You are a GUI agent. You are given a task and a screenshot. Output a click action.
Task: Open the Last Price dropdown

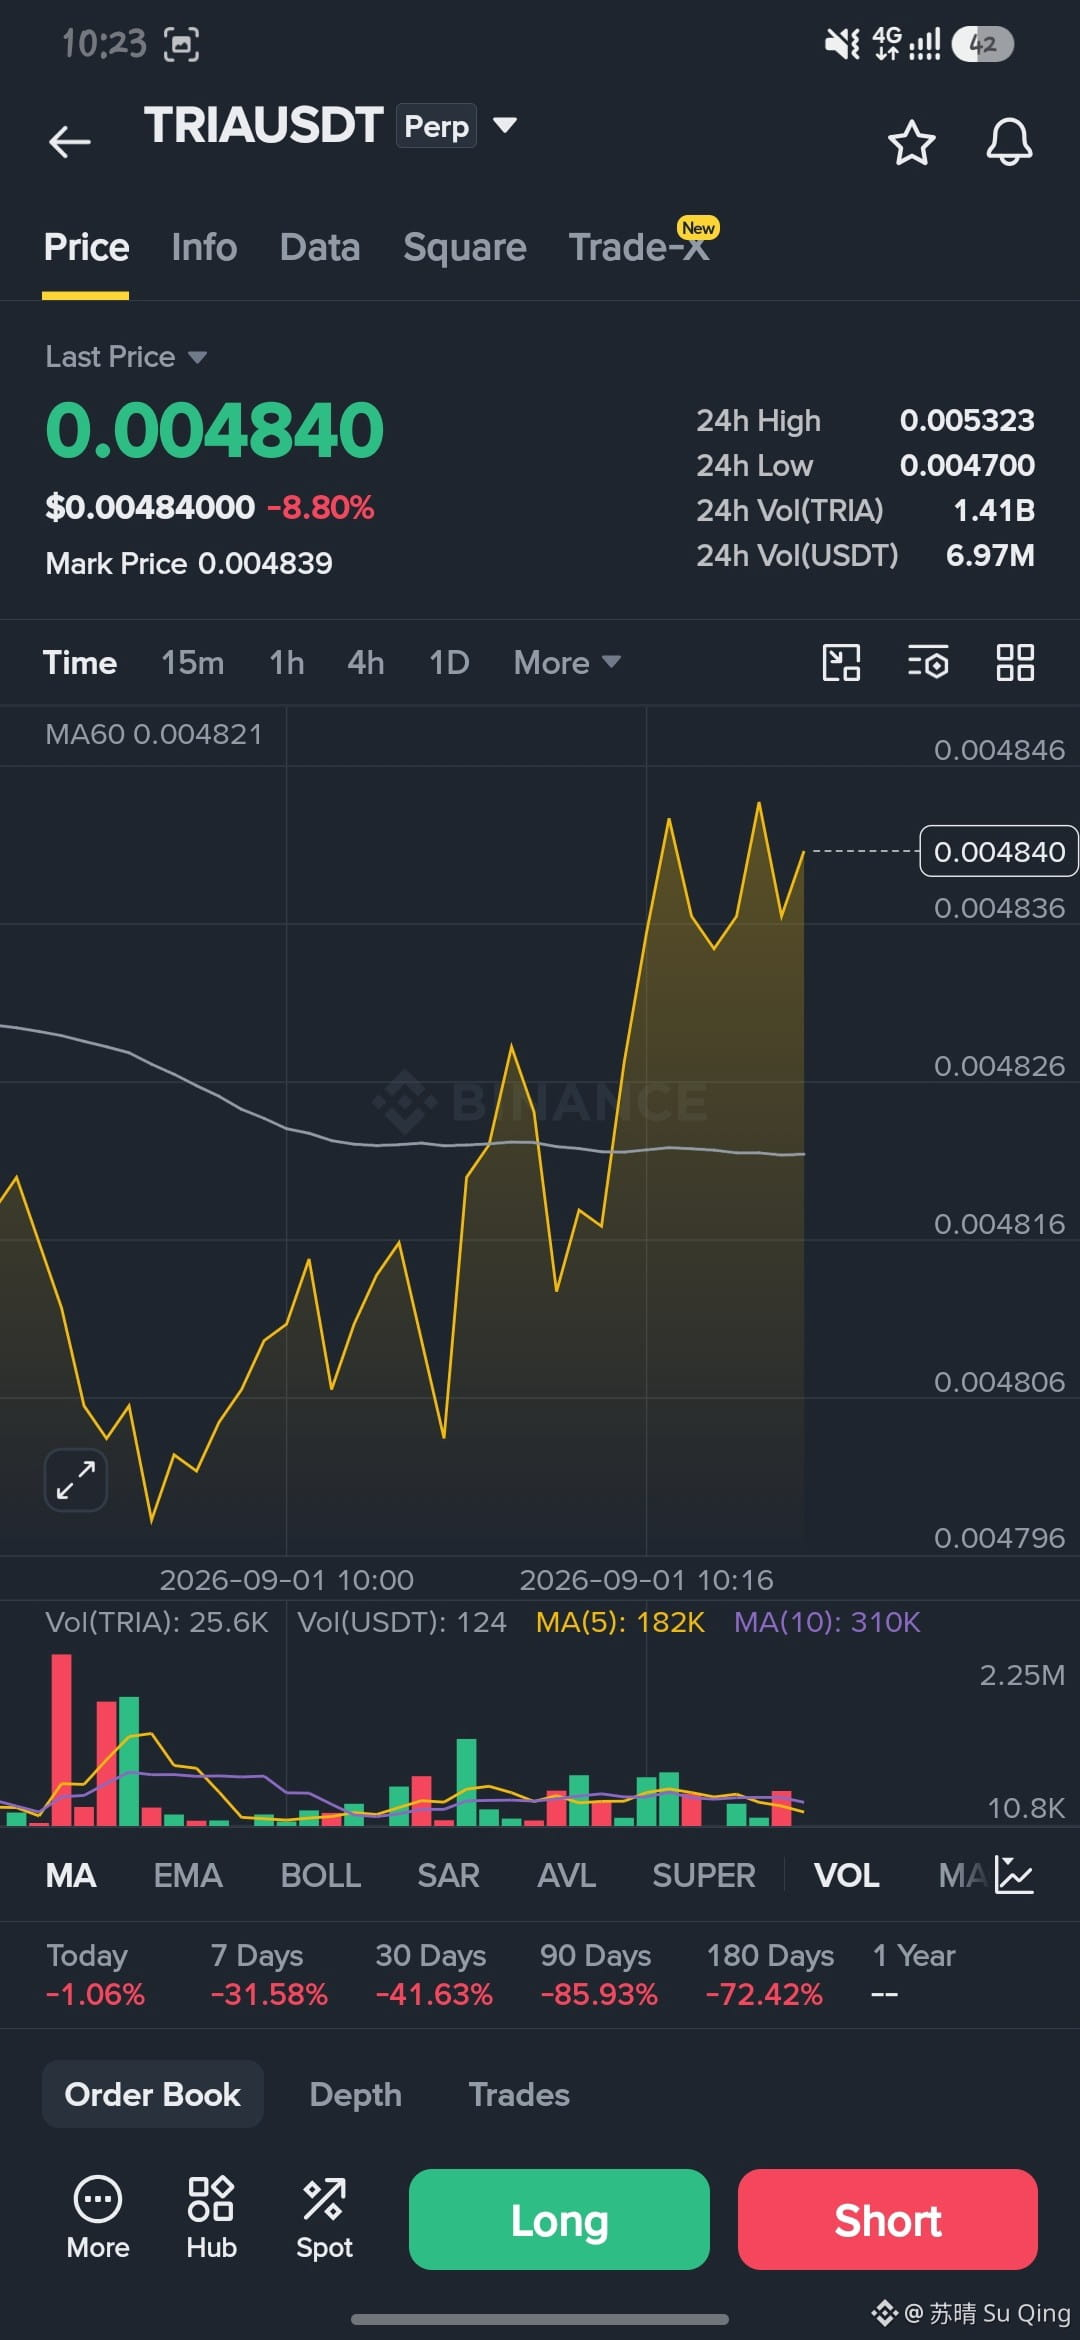(x=126, y=357)
